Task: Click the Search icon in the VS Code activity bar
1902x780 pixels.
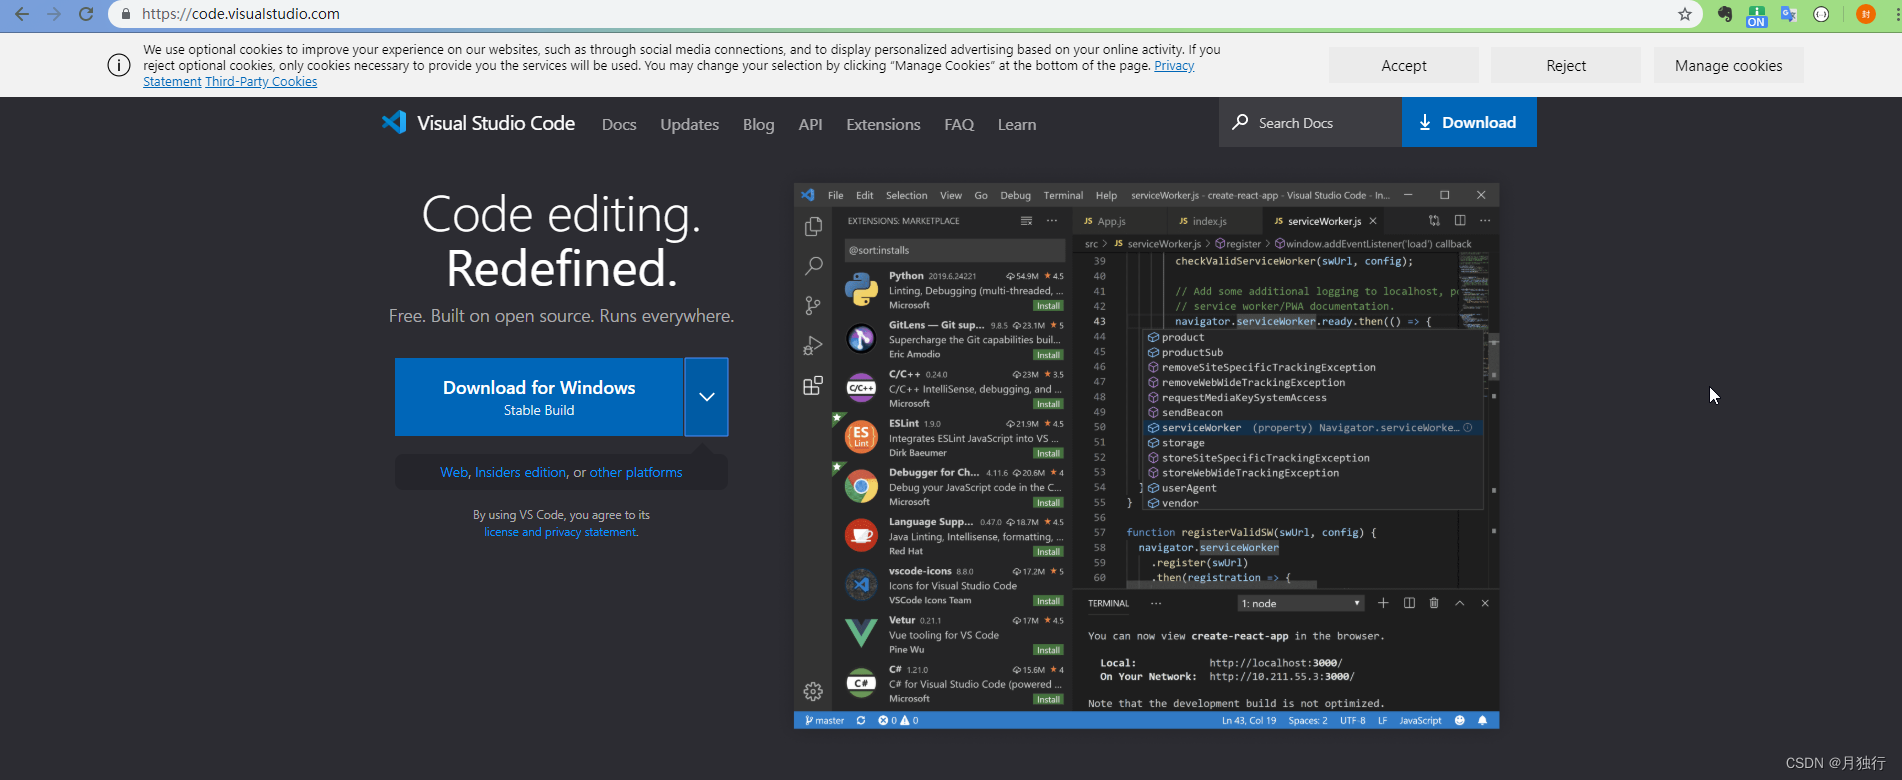Action: click(813, 266)
